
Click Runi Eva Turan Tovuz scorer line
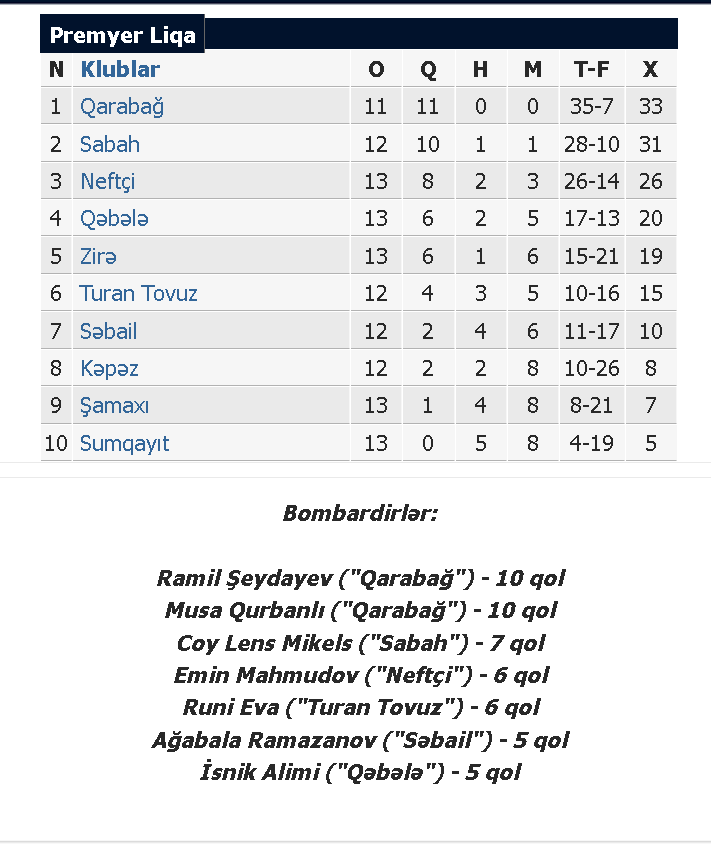361,708
